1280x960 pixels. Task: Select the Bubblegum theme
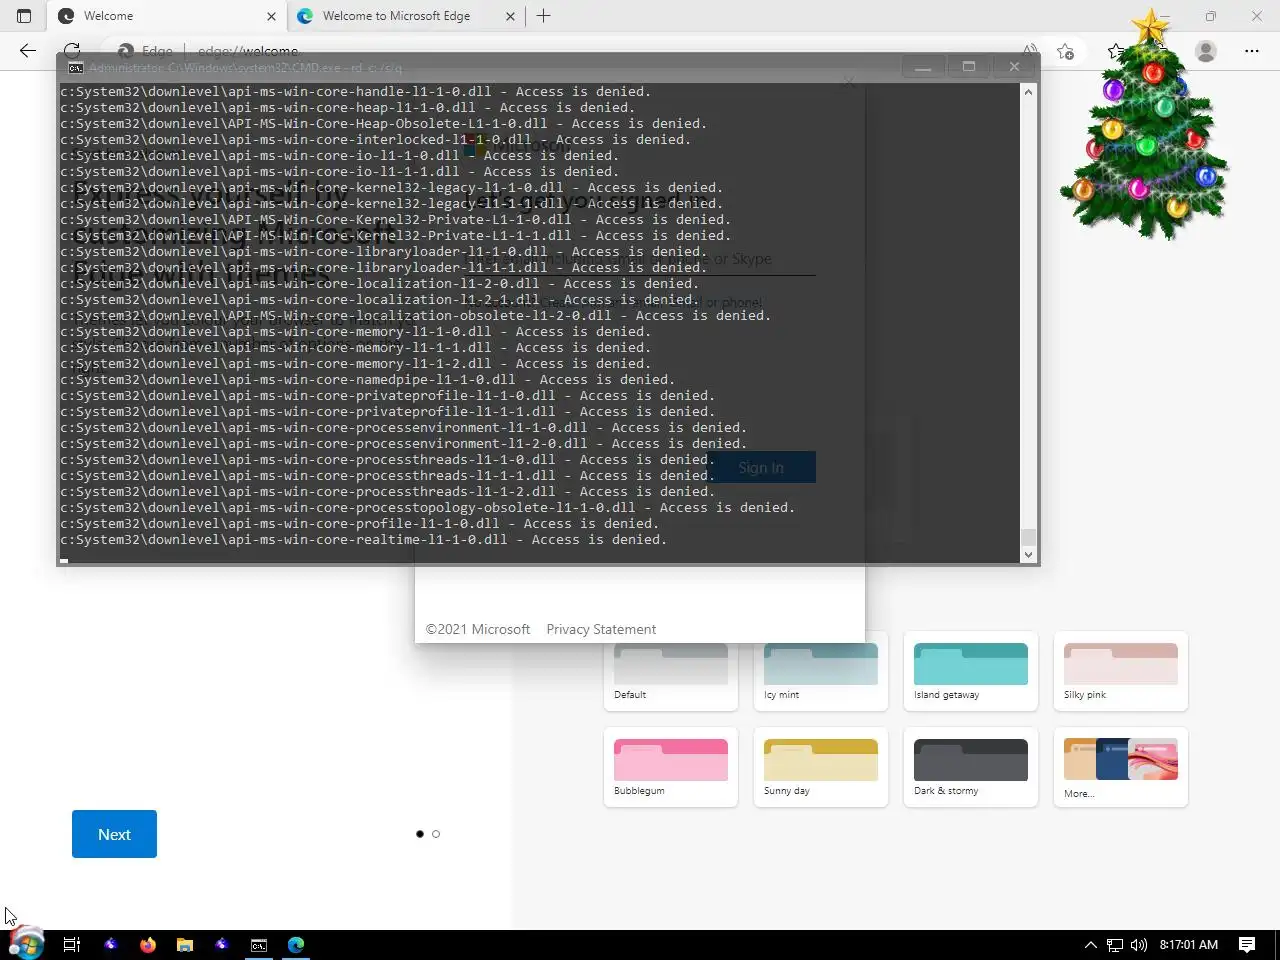click(x=671, y=767)
